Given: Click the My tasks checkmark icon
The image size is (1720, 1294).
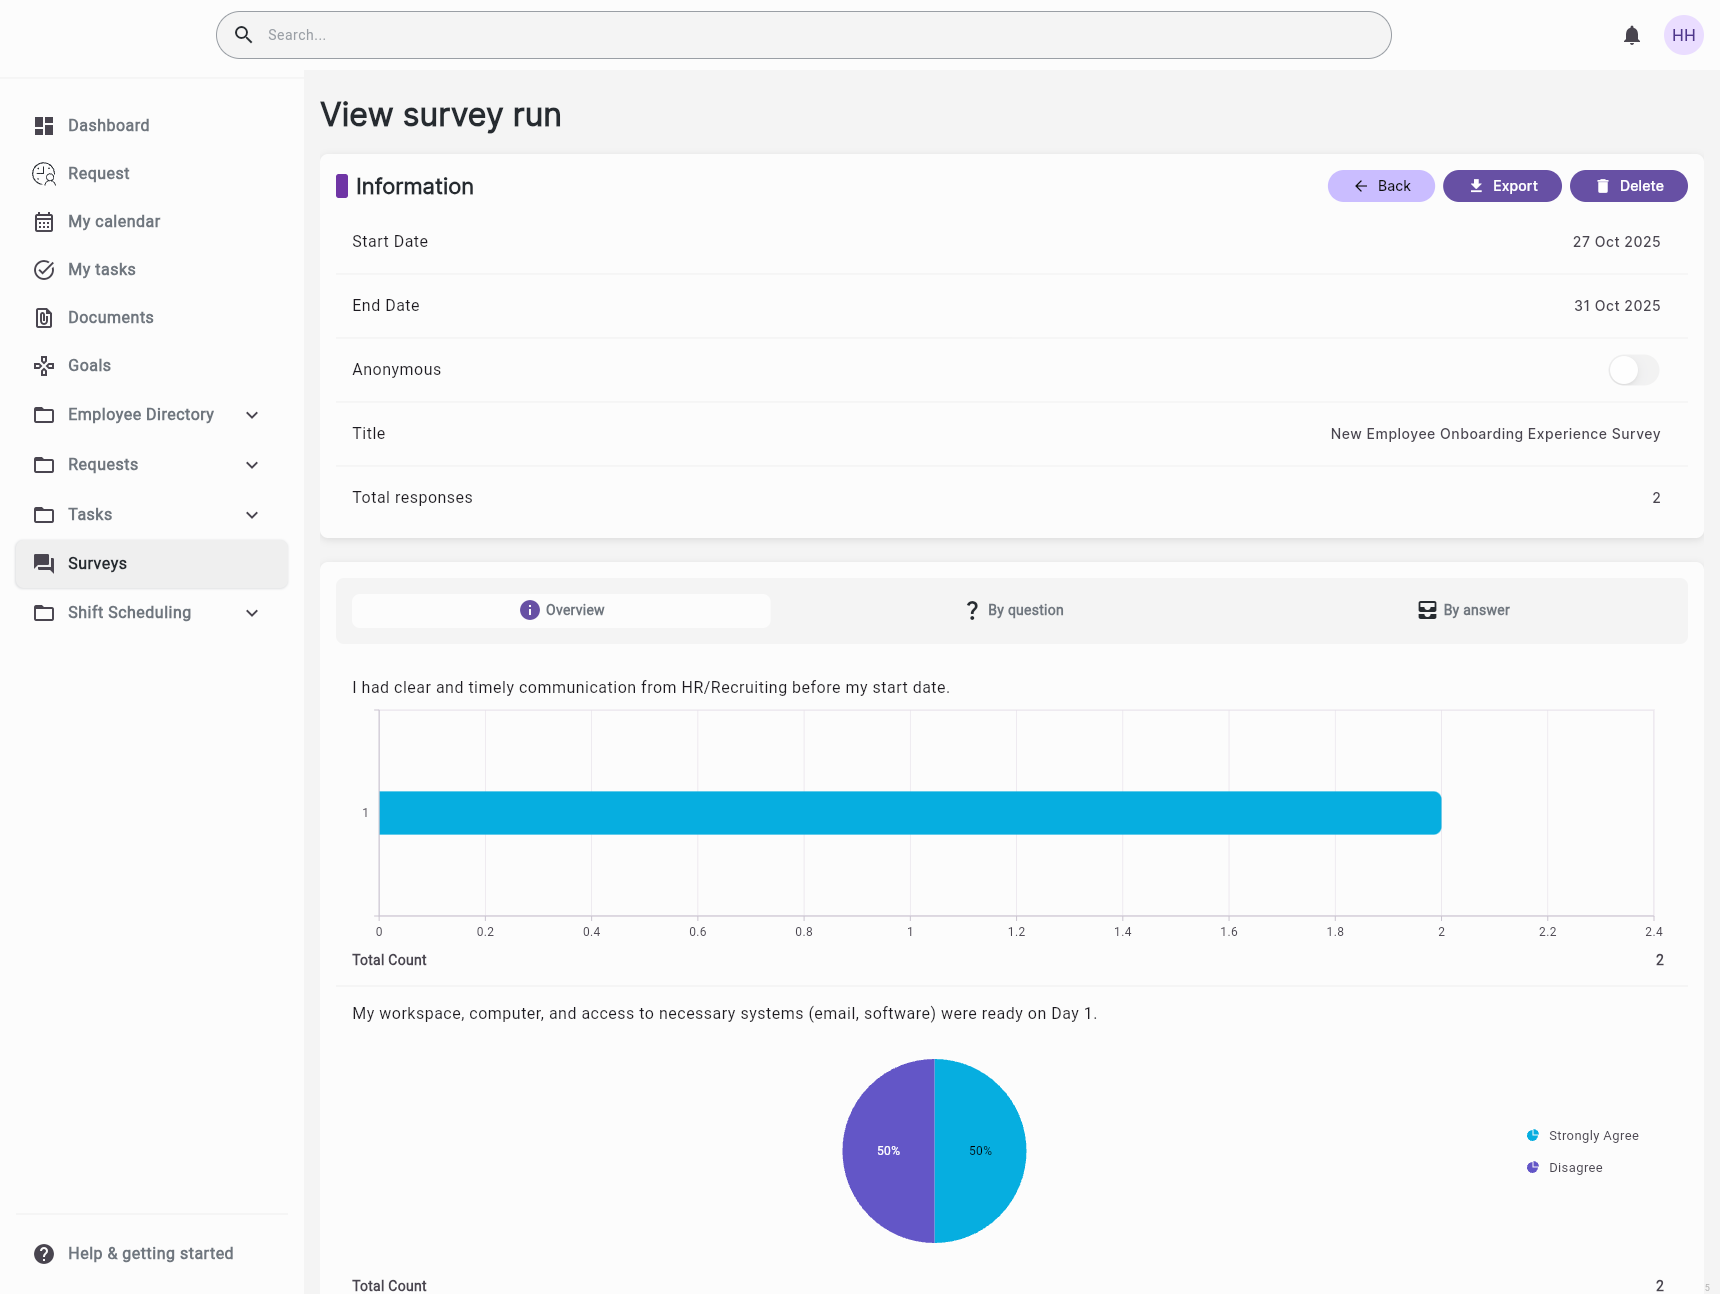Looking at the screenshot, I should (x=44, y=270).
